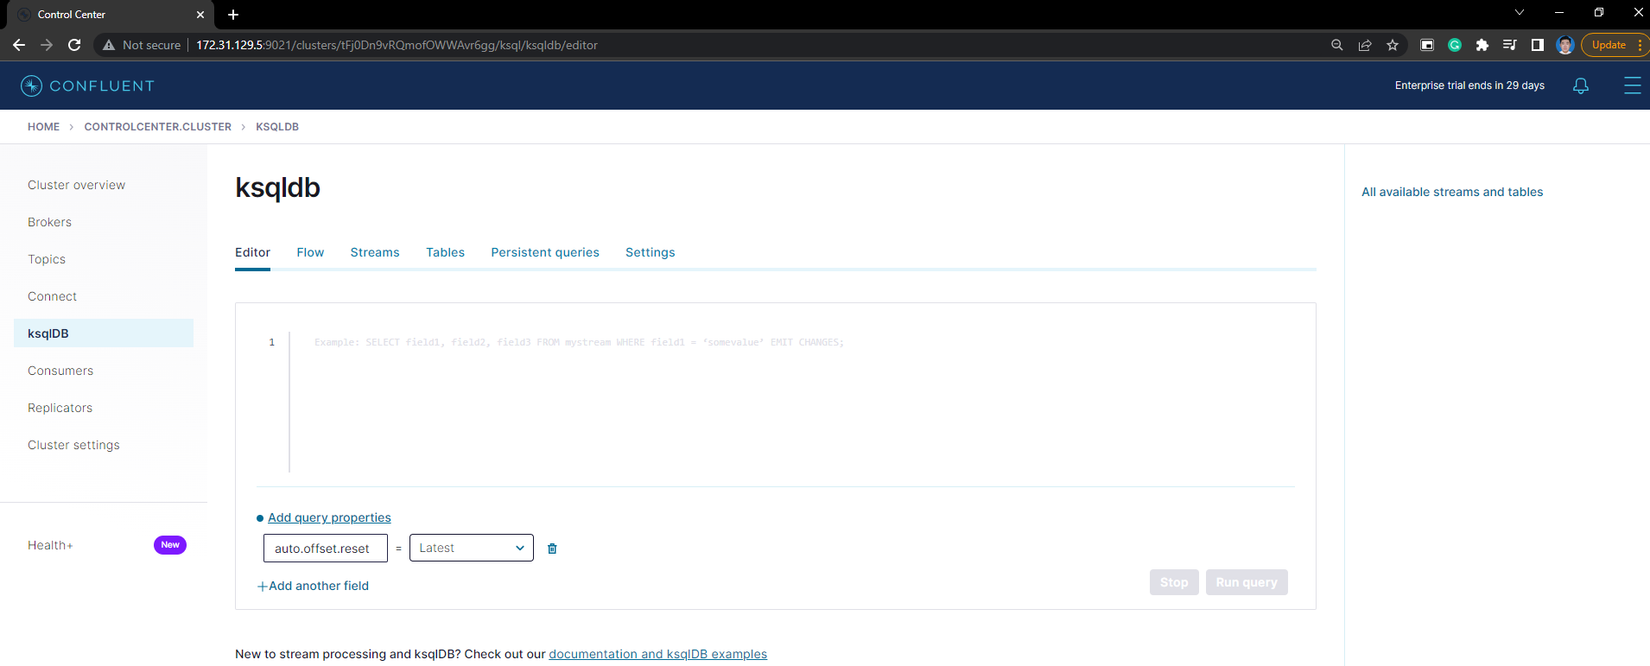This screenshot has height=666, width=1650.
Task: Click the Run query button
Action: tap(1246, 582)
